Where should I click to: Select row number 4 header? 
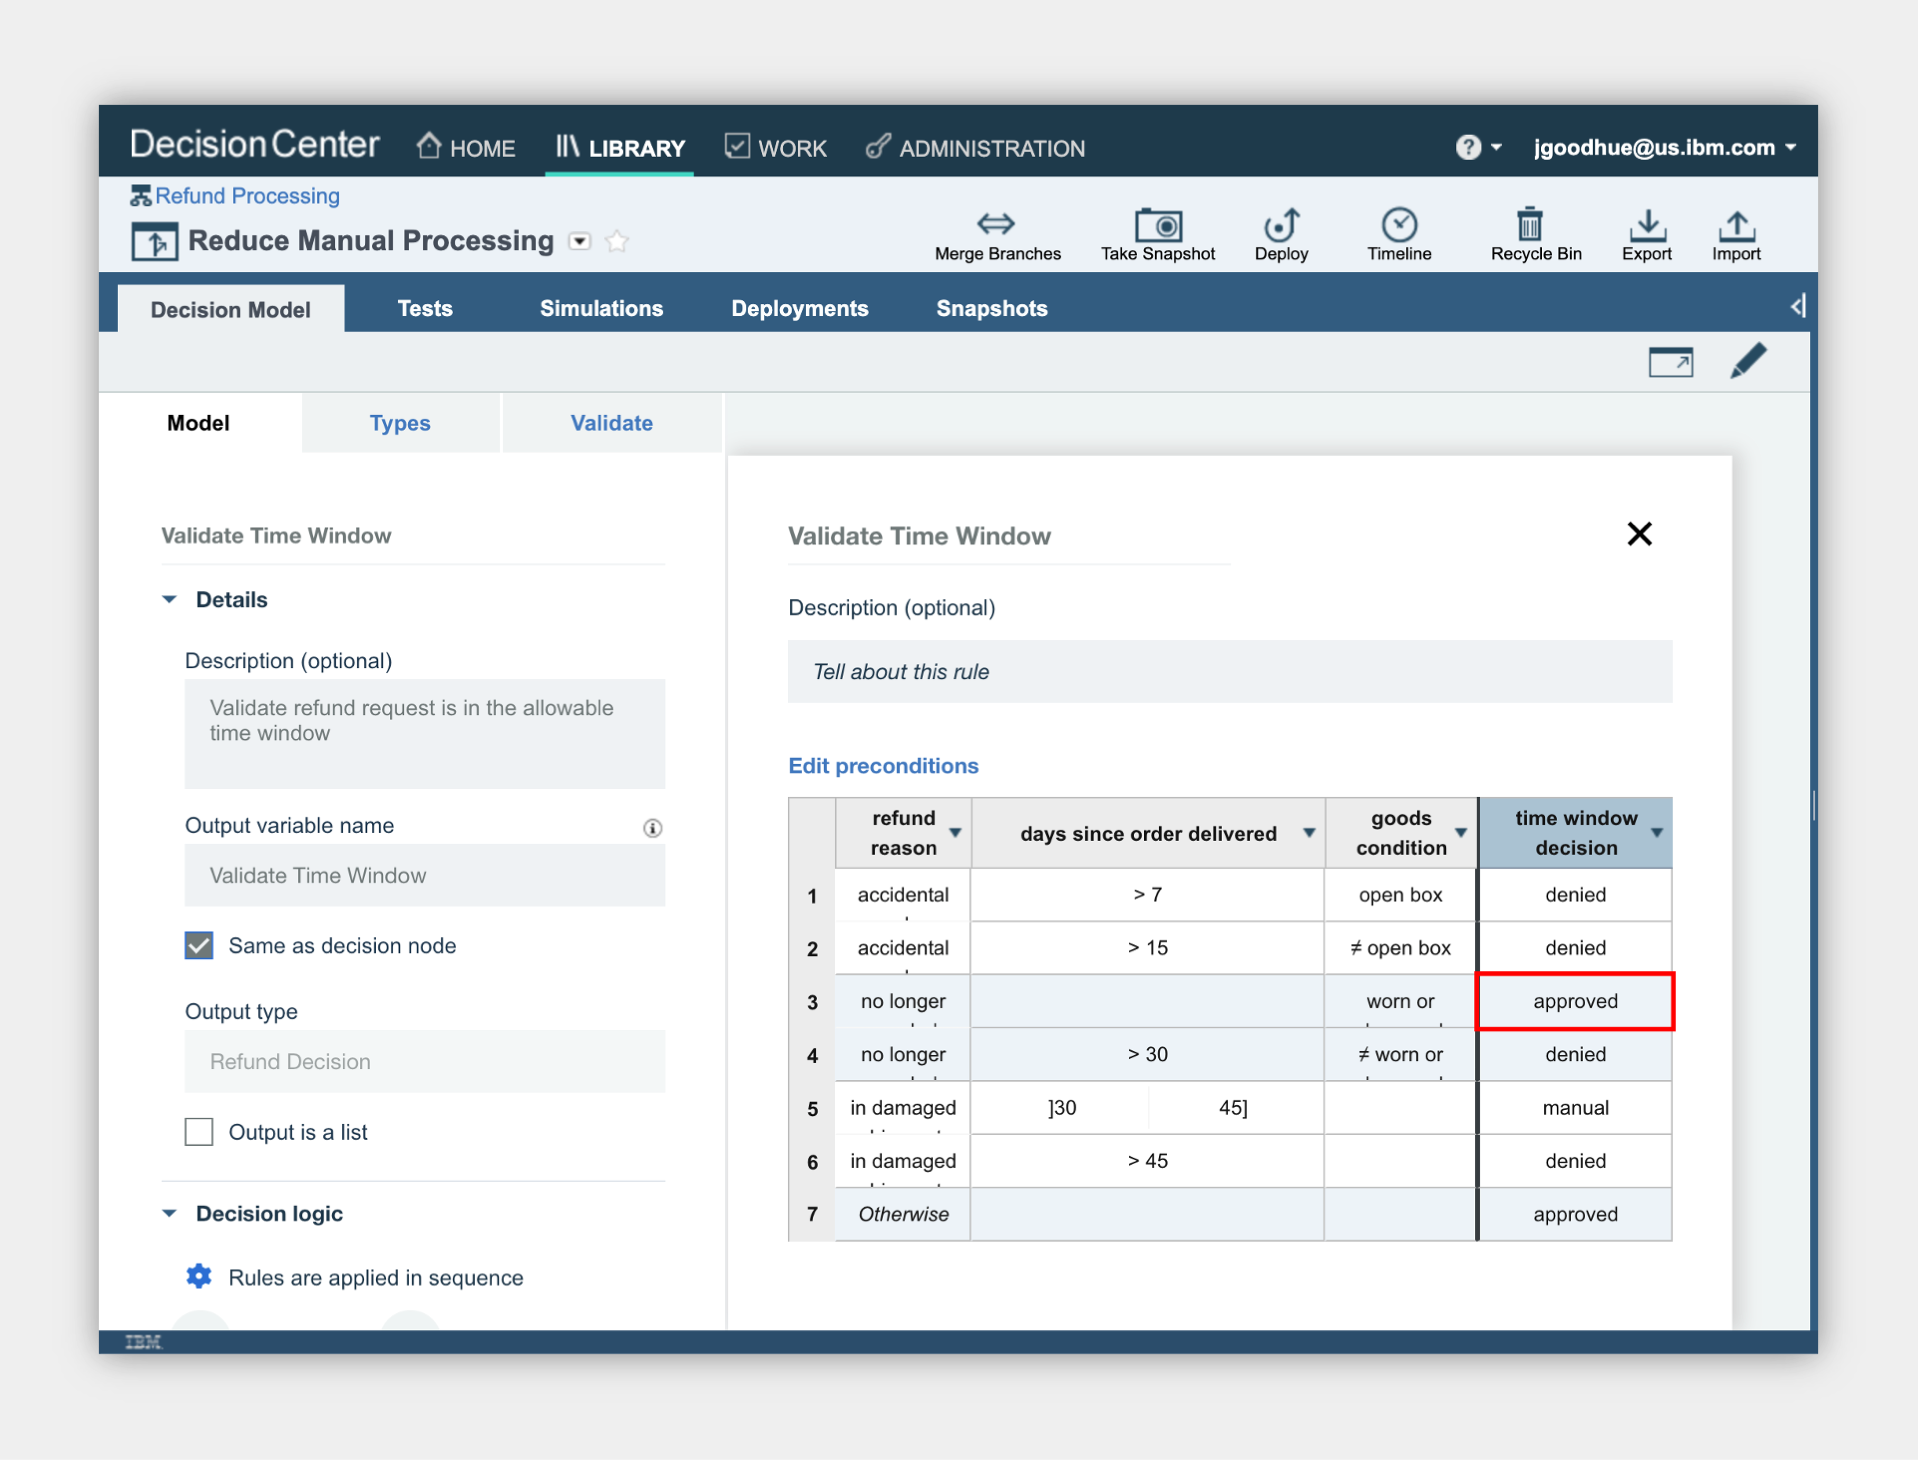pos(812,1055)
